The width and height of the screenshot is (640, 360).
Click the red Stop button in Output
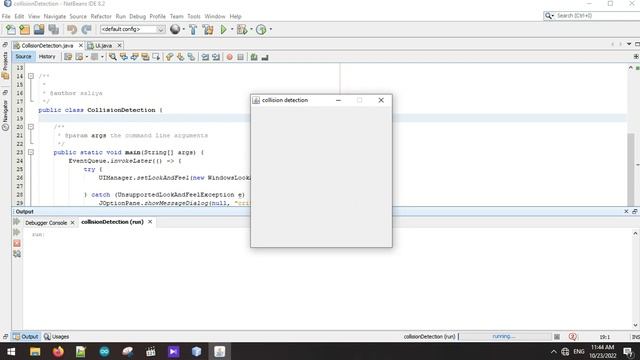[17, 243]
